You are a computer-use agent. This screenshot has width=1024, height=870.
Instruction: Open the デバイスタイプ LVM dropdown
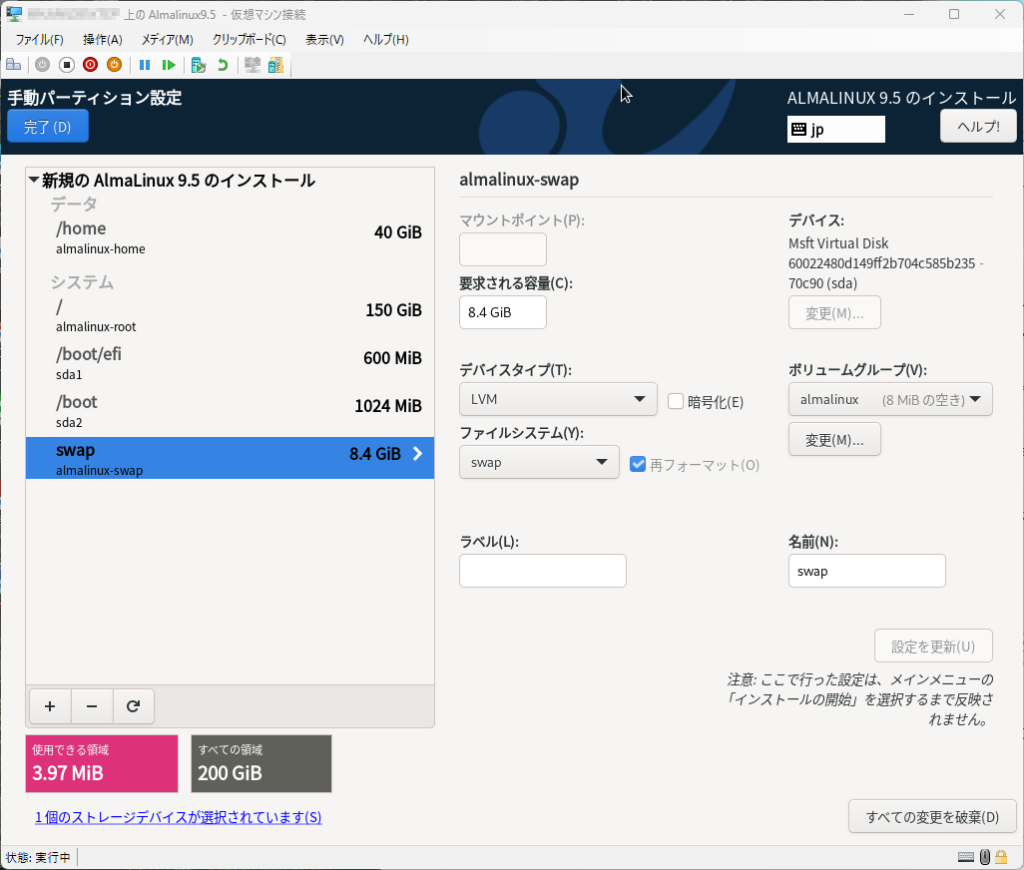coord(558,401)
